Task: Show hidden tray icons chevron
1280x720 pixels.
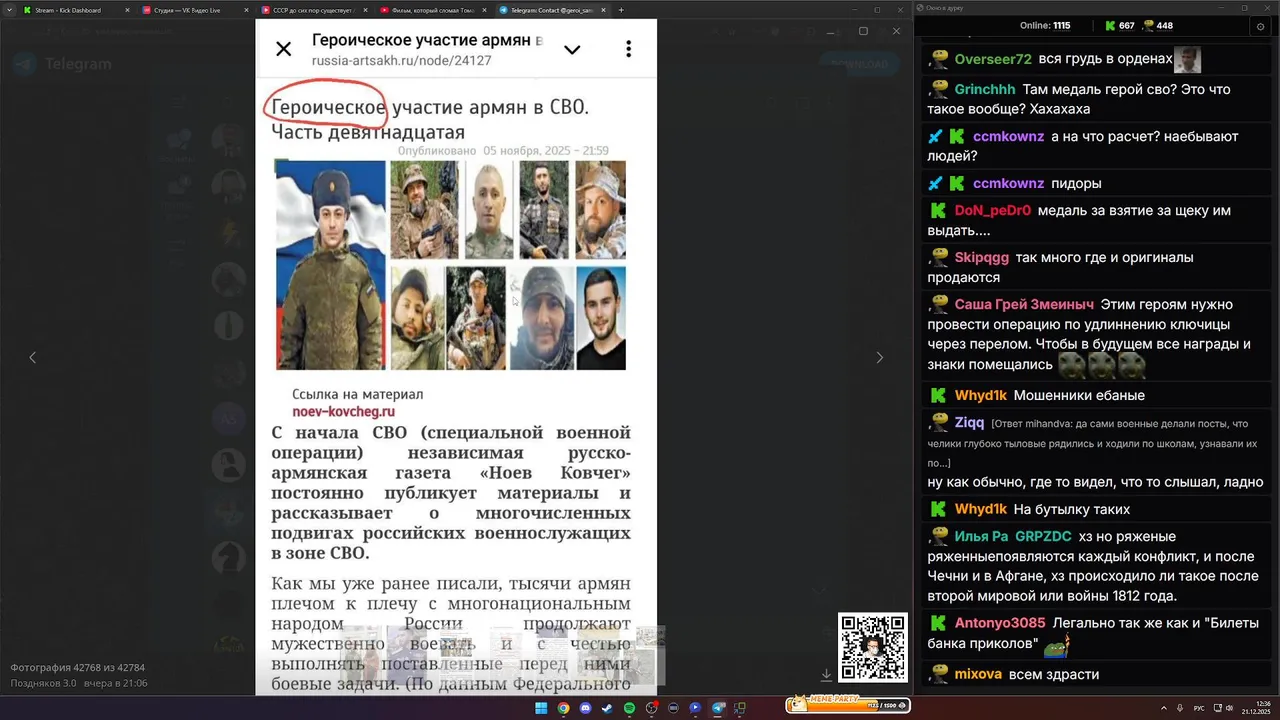Action: [x=1164, y=708]
